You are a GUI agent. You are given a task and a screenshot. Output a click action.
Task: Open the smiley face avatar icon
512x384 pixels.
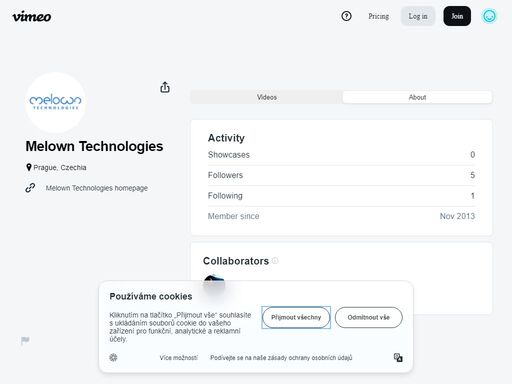coord(489,16)
